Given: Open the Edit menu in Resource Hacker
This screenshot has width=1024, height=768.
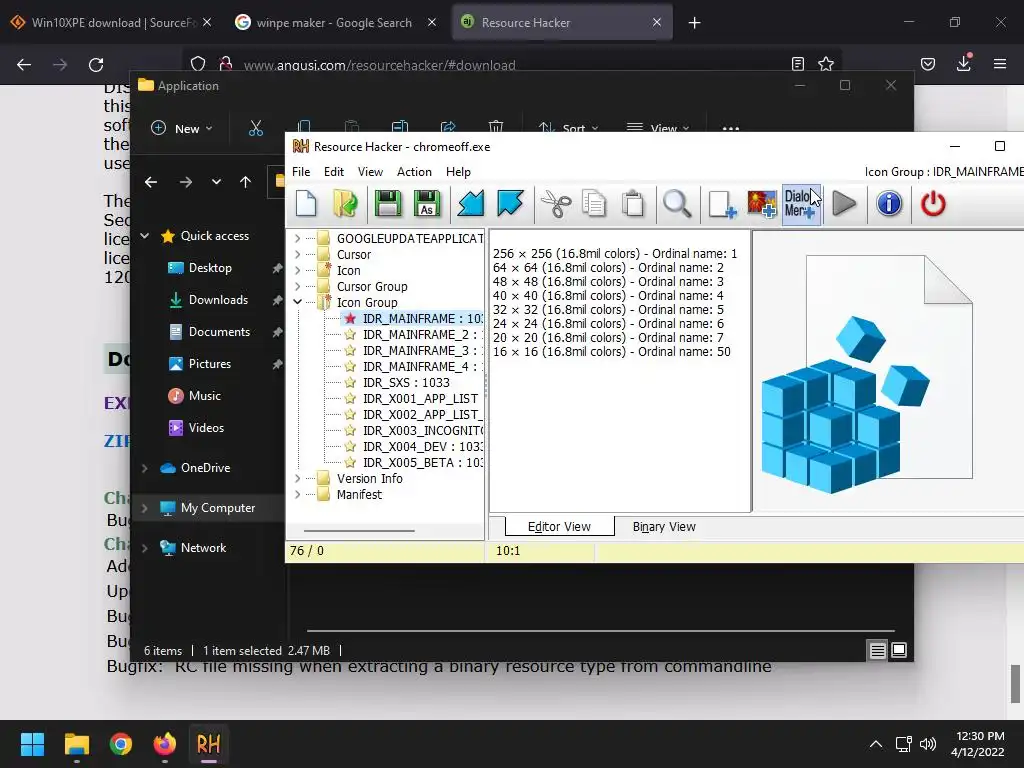Looking at the screenshot, I should 334,172.
